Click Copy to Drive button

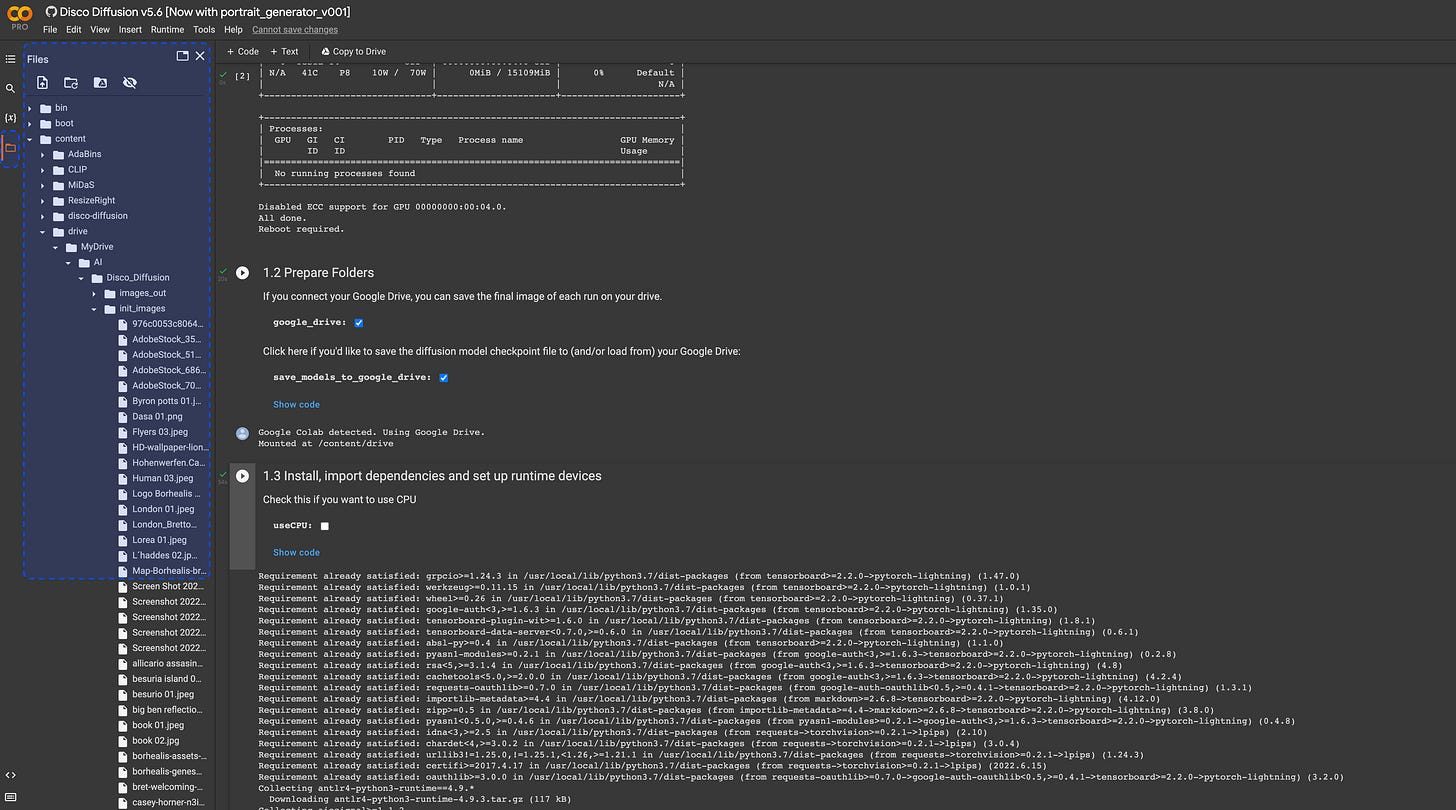(x=353, y=51)
